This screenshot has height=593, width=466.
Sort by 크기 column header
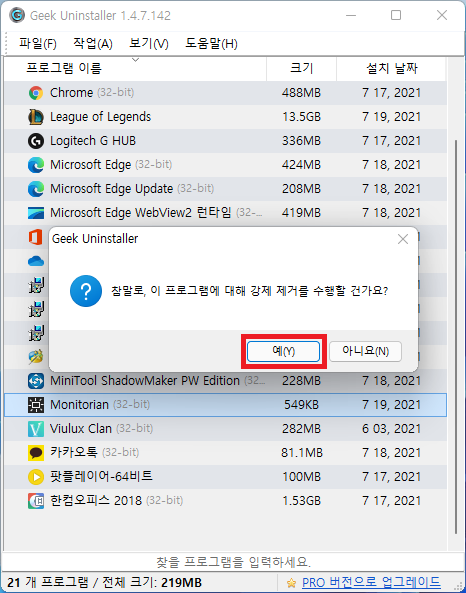tap(301, 68)
